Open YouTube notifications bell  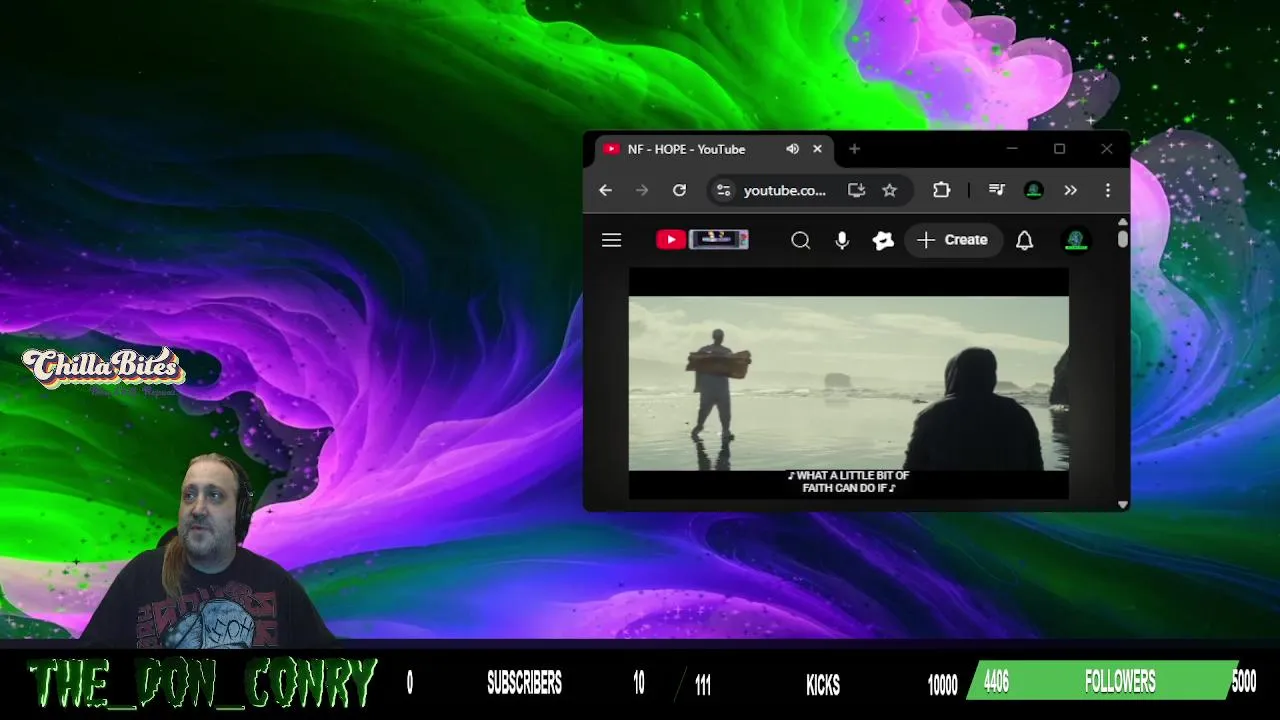(1024, 240)
